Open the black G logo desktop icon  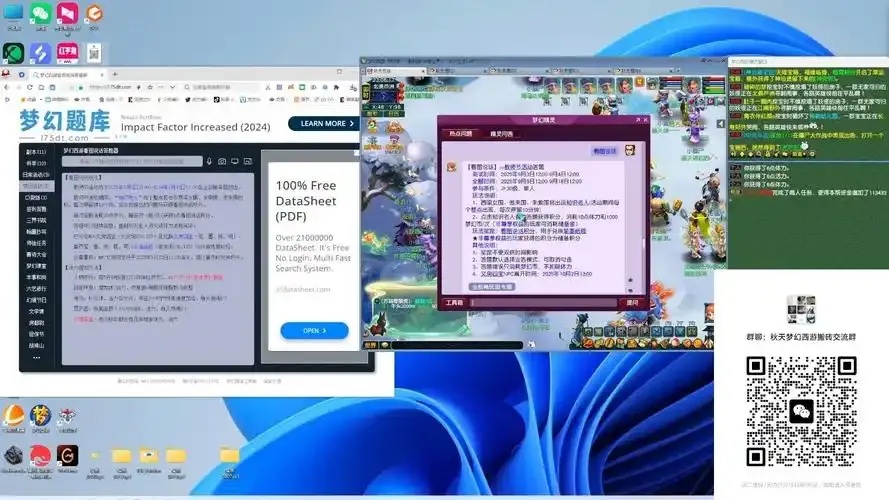click(x=67, y=456)
